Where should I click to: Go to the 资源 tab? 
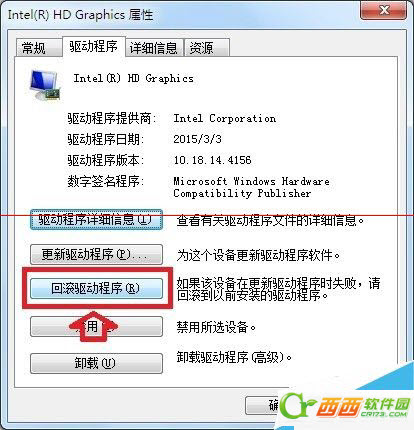(201, 48)
